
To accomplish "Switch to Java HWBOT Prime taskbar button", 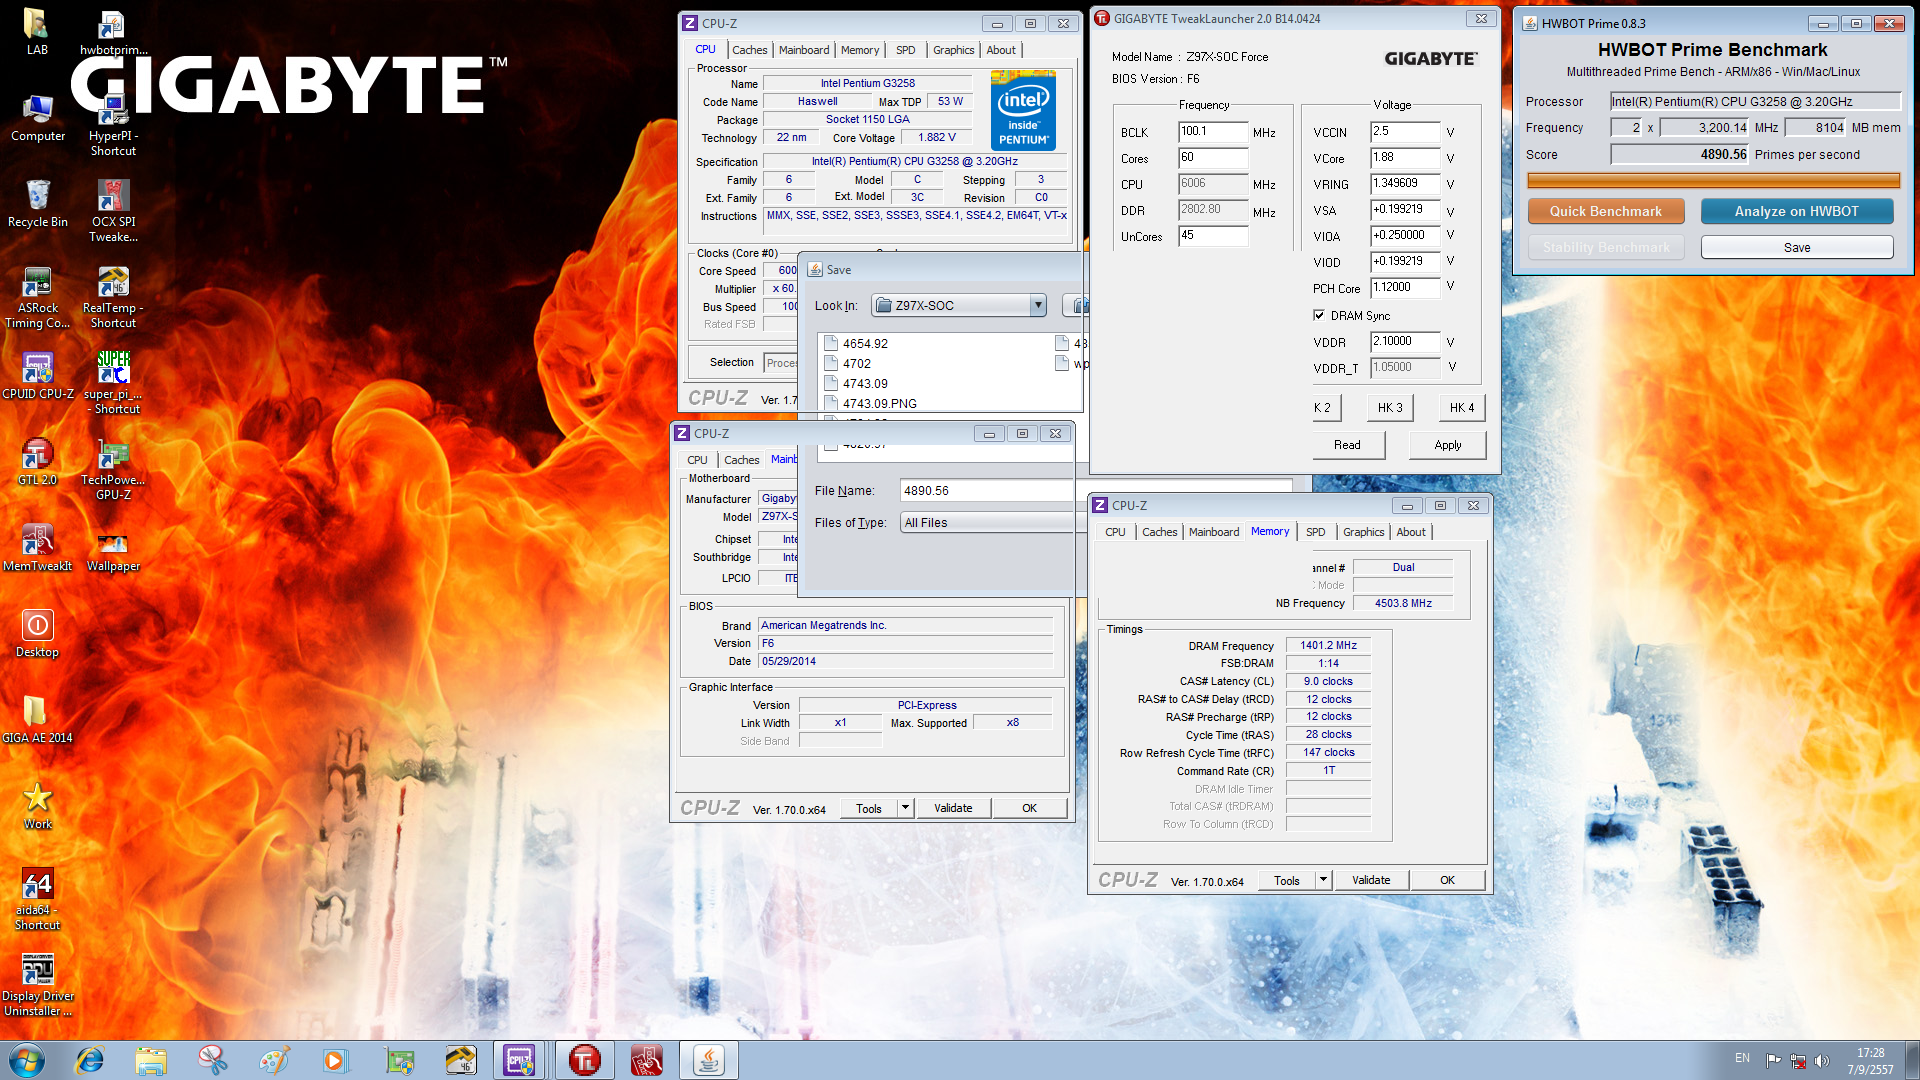I will point(709,1060).
